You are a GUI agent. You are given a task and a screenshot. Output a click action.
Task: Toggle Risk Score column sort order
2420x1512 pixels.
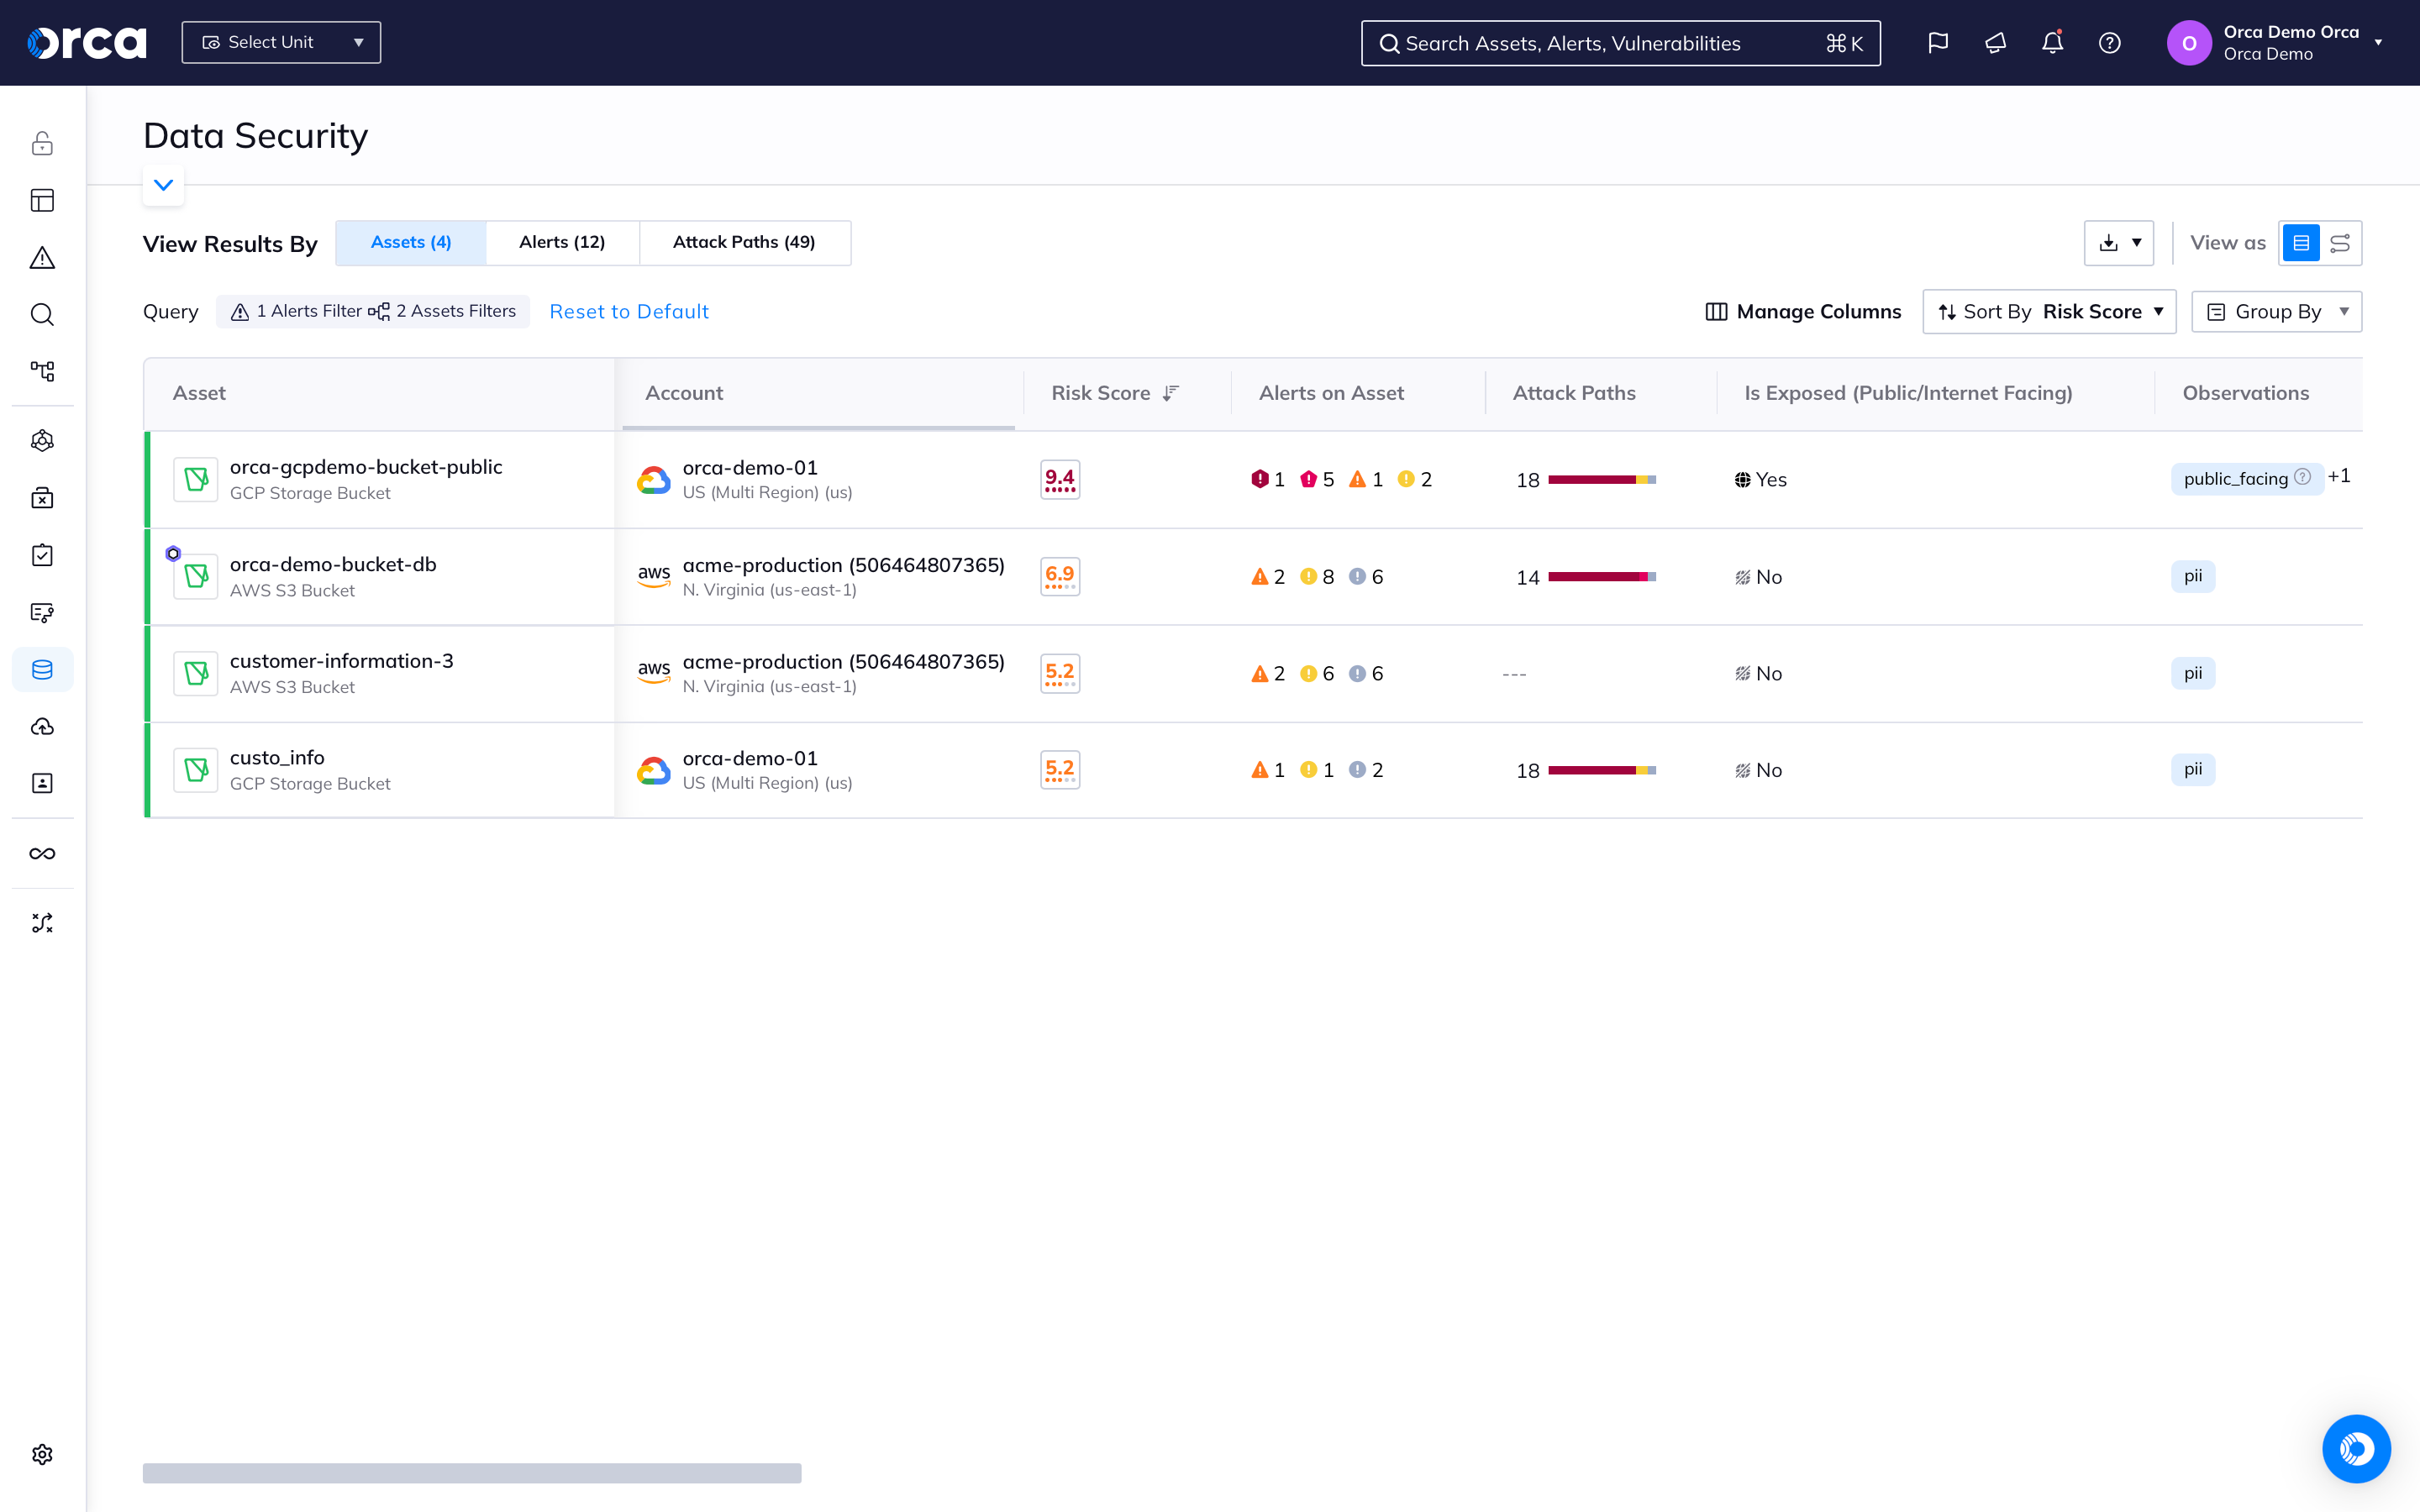[1171, 393]
